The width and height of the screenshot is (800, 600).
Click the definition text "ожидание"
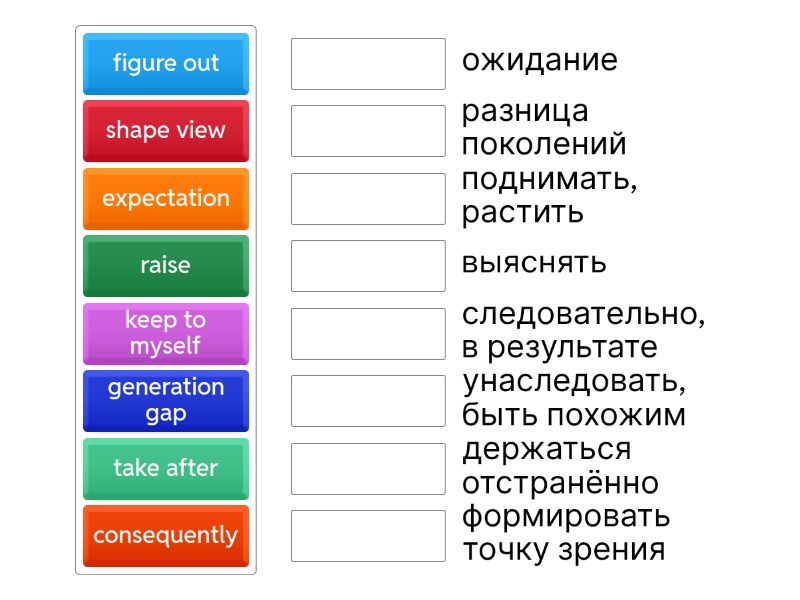(x=539, y=60)
